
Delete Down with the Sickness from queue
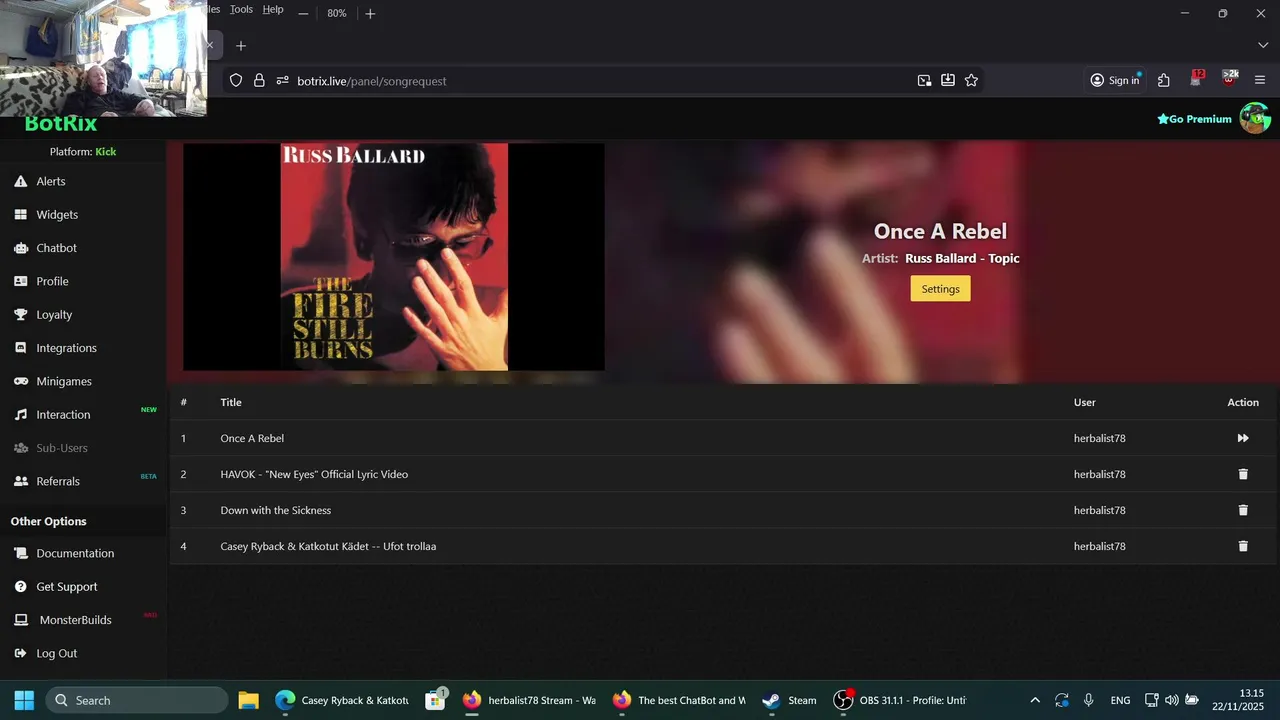pyautogui.click(x=1243, y=510)
